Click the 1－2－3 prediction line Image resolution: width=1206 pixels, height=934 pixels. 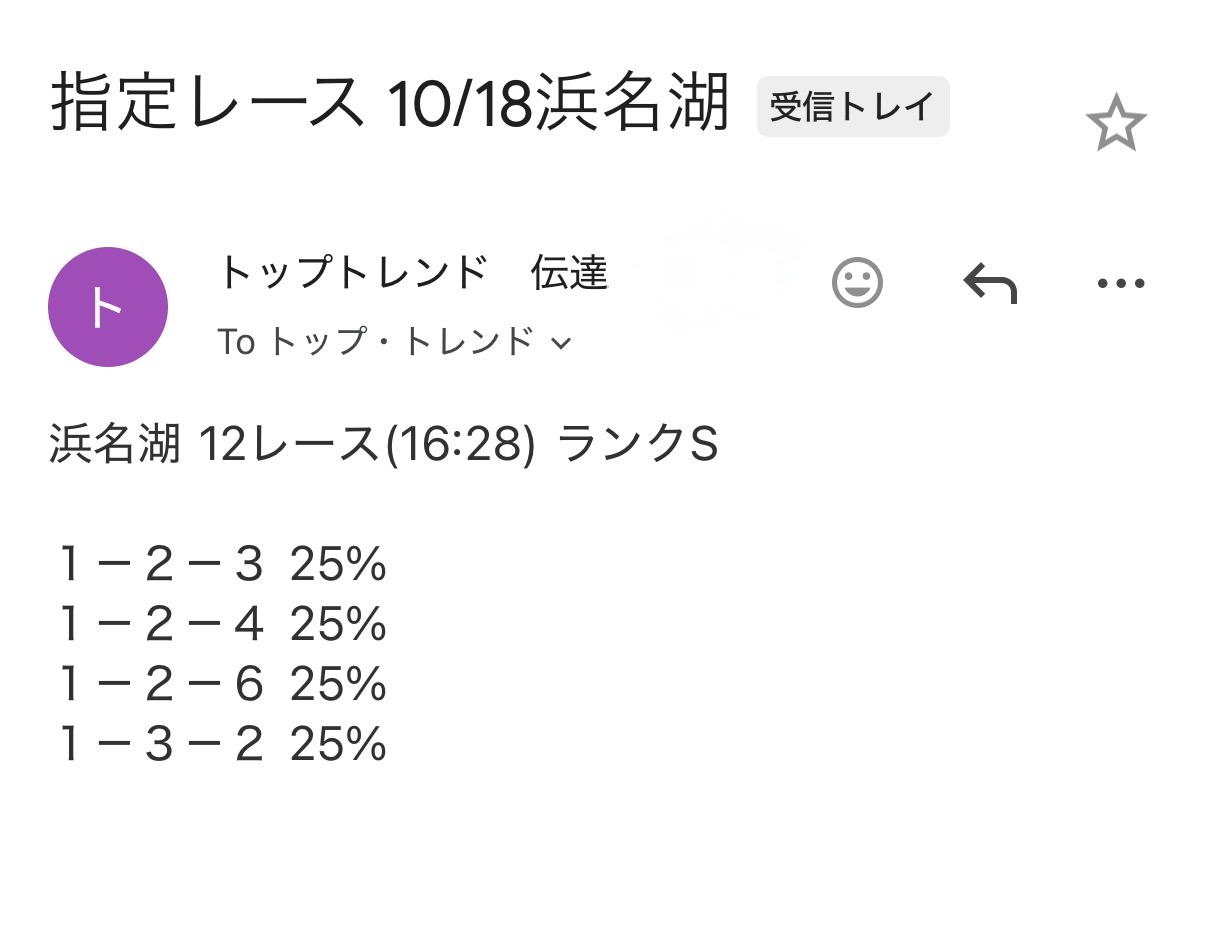point(161,566)
